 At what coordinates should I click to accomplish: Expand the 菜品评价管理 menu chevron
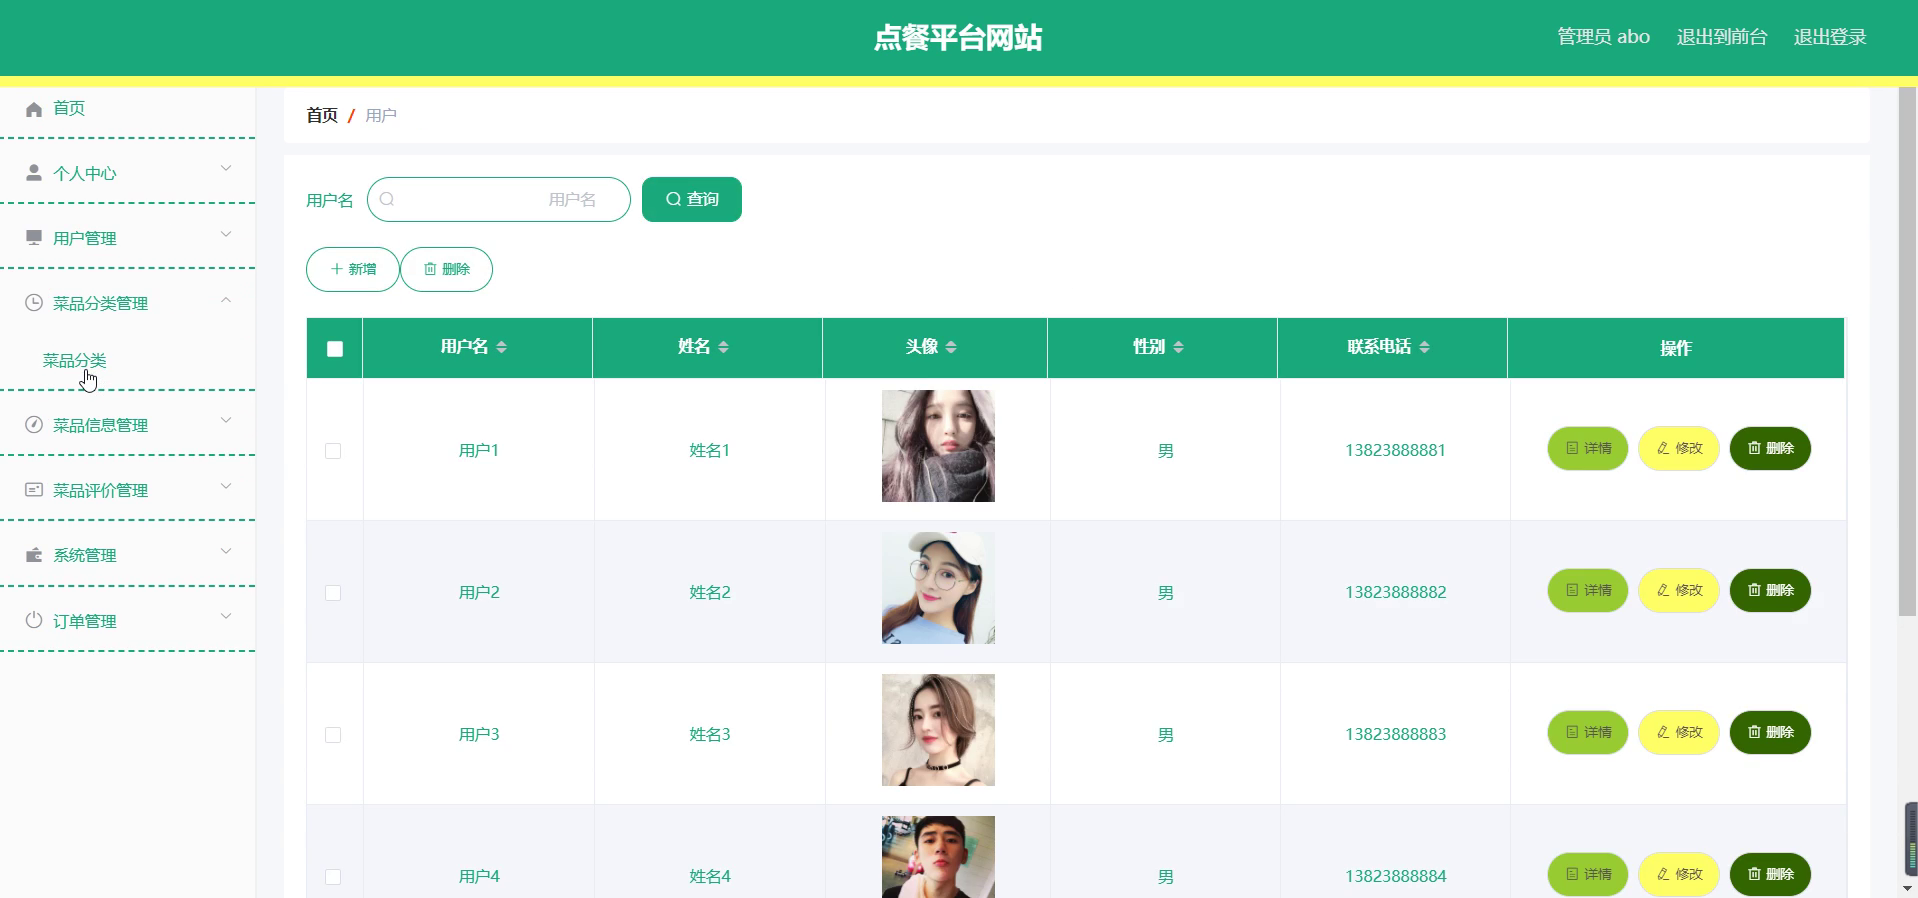pos(226,486)
